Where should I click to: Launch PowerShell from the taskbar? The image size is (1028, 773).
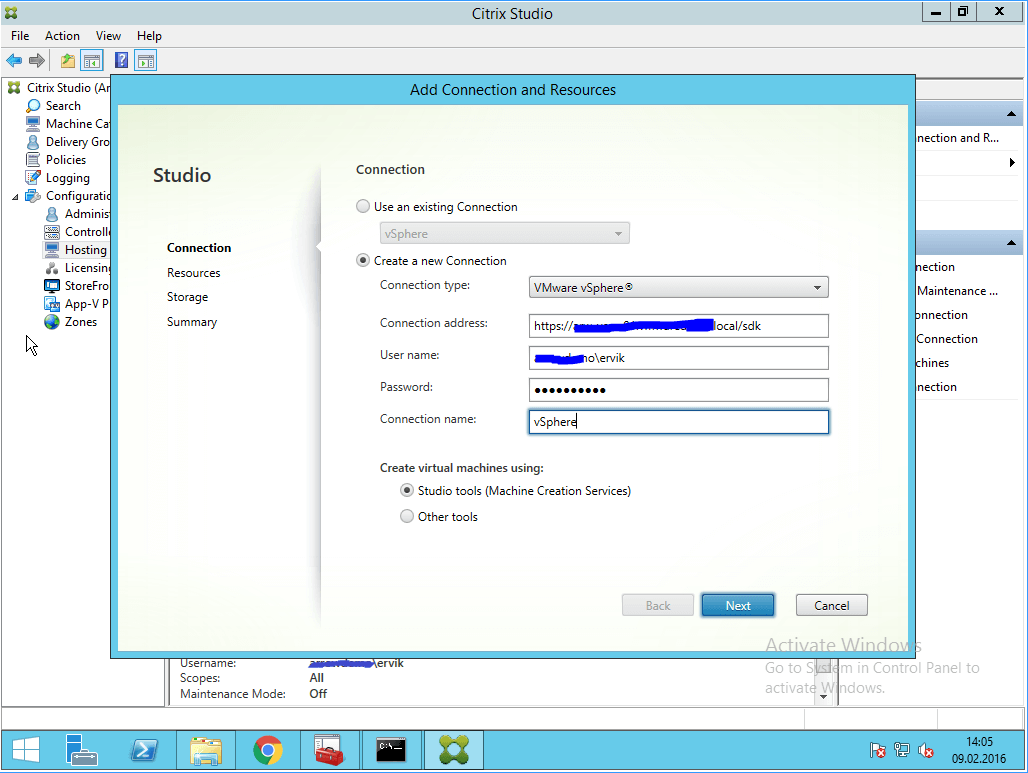[x=144, y=749]
